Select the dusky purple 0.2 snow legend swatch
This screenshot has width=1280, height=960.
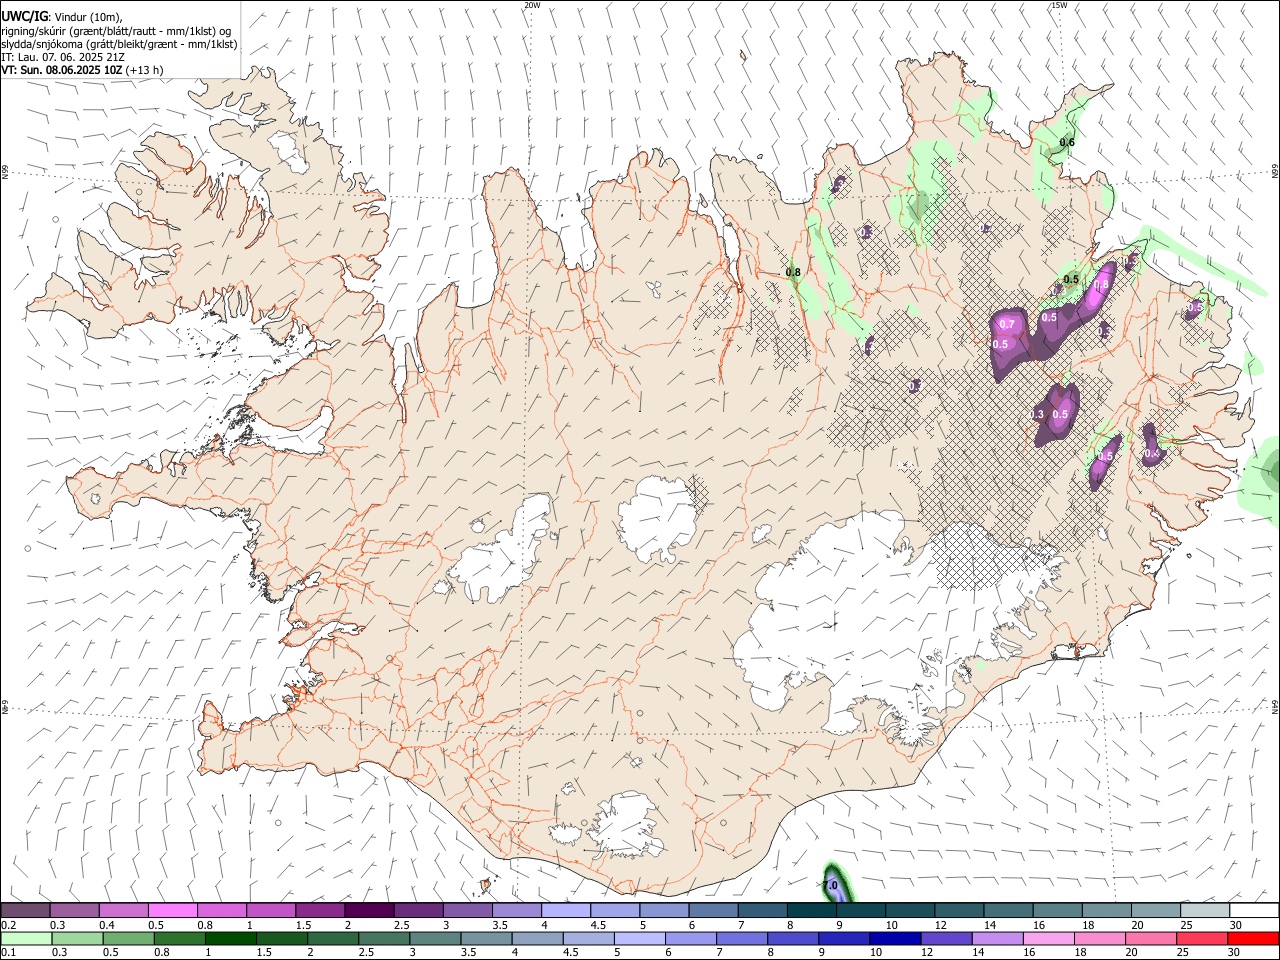[x=25, y=911]
